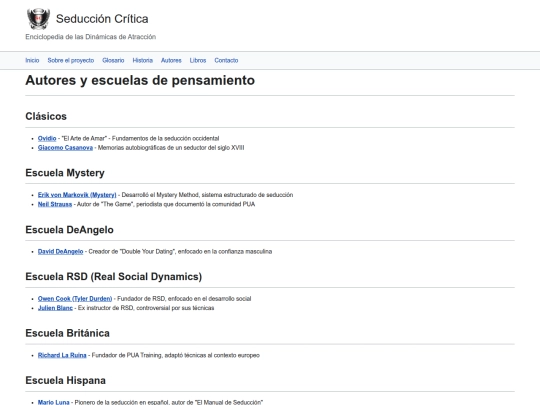This screenshot has width=540, height=405.
Task: Open Erik von Markovik (Mystery) link
Action: coord(77,195)
